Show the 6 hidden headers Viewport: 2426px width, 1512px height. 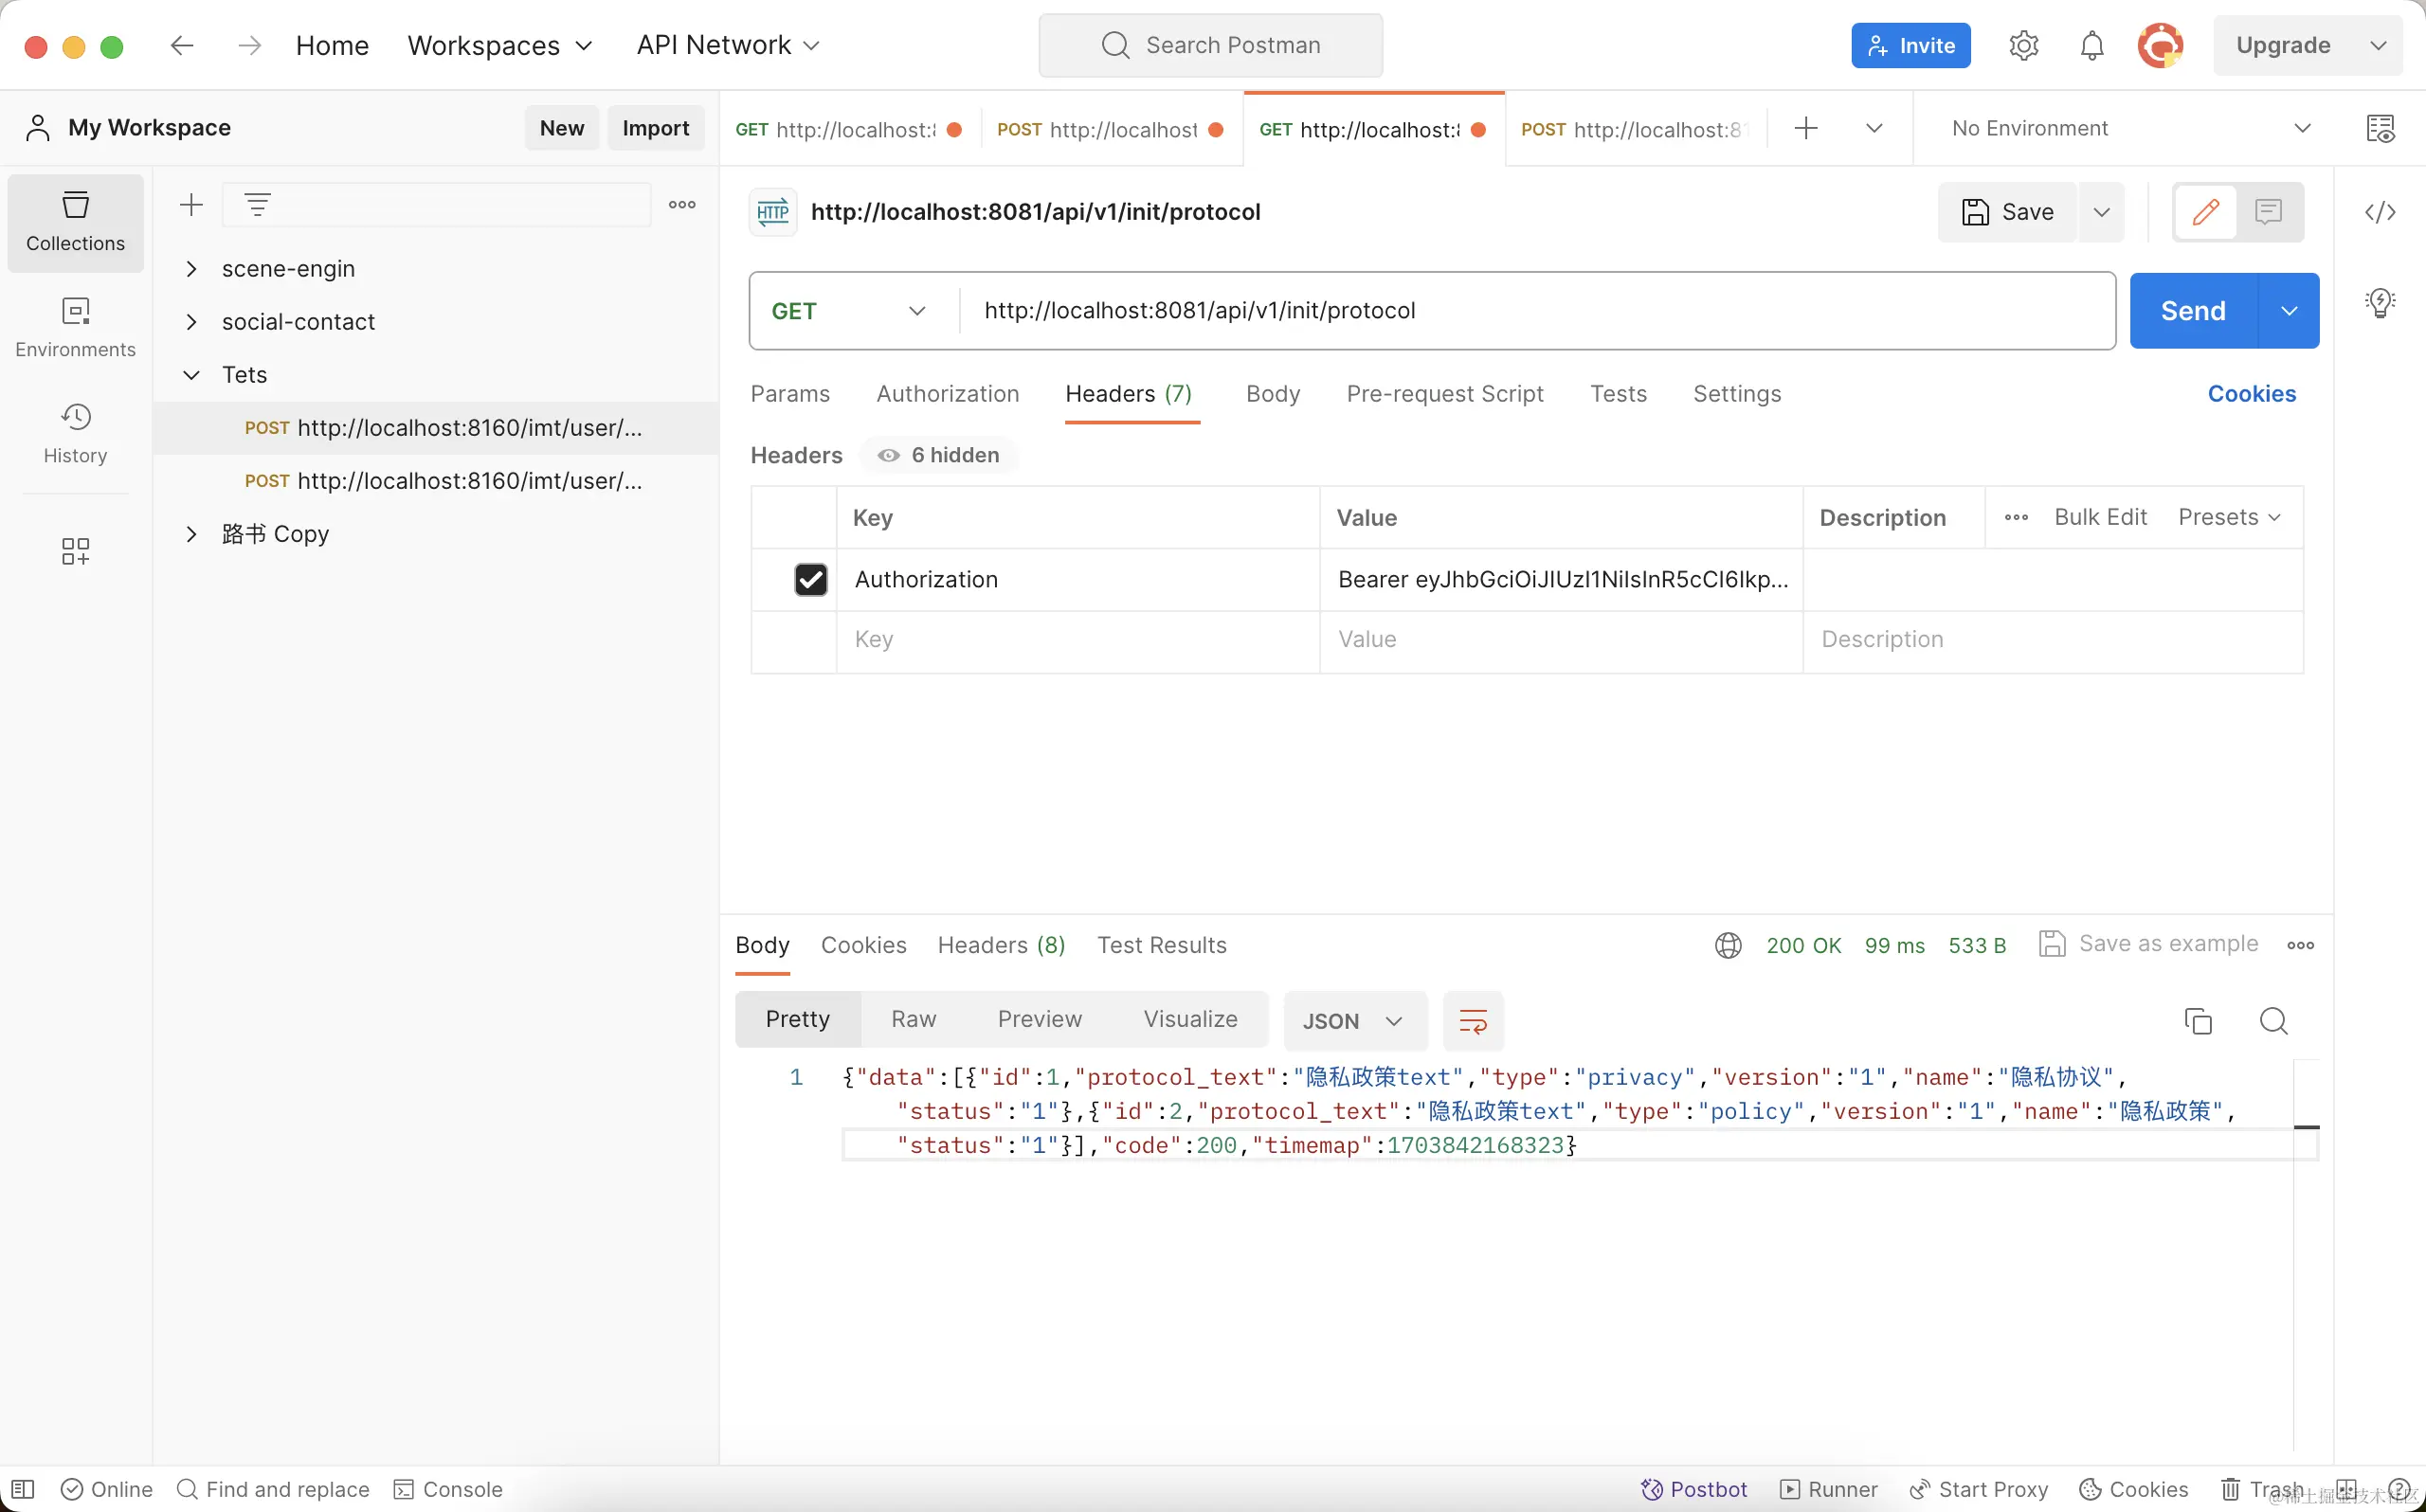tap(940, 456)
